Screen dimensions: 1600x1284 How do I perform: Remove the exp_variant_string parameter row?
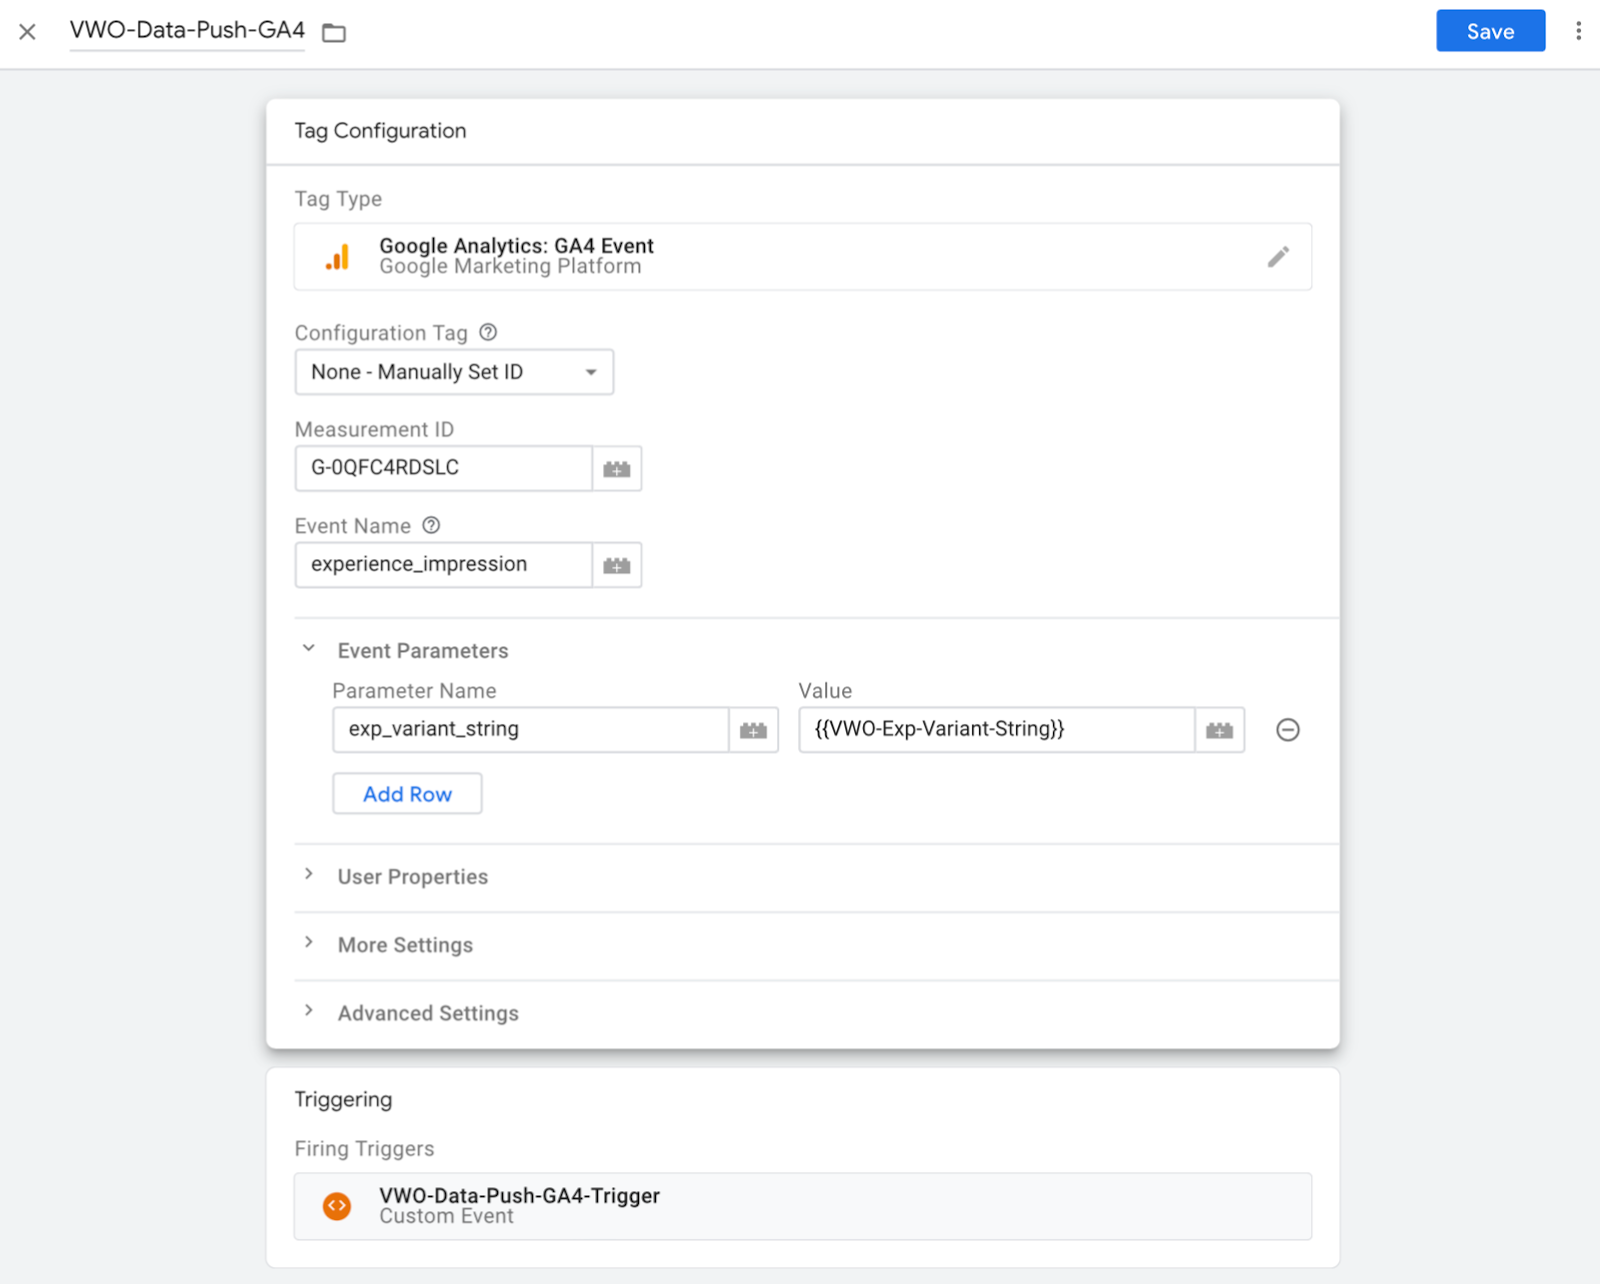(1288, 730)
